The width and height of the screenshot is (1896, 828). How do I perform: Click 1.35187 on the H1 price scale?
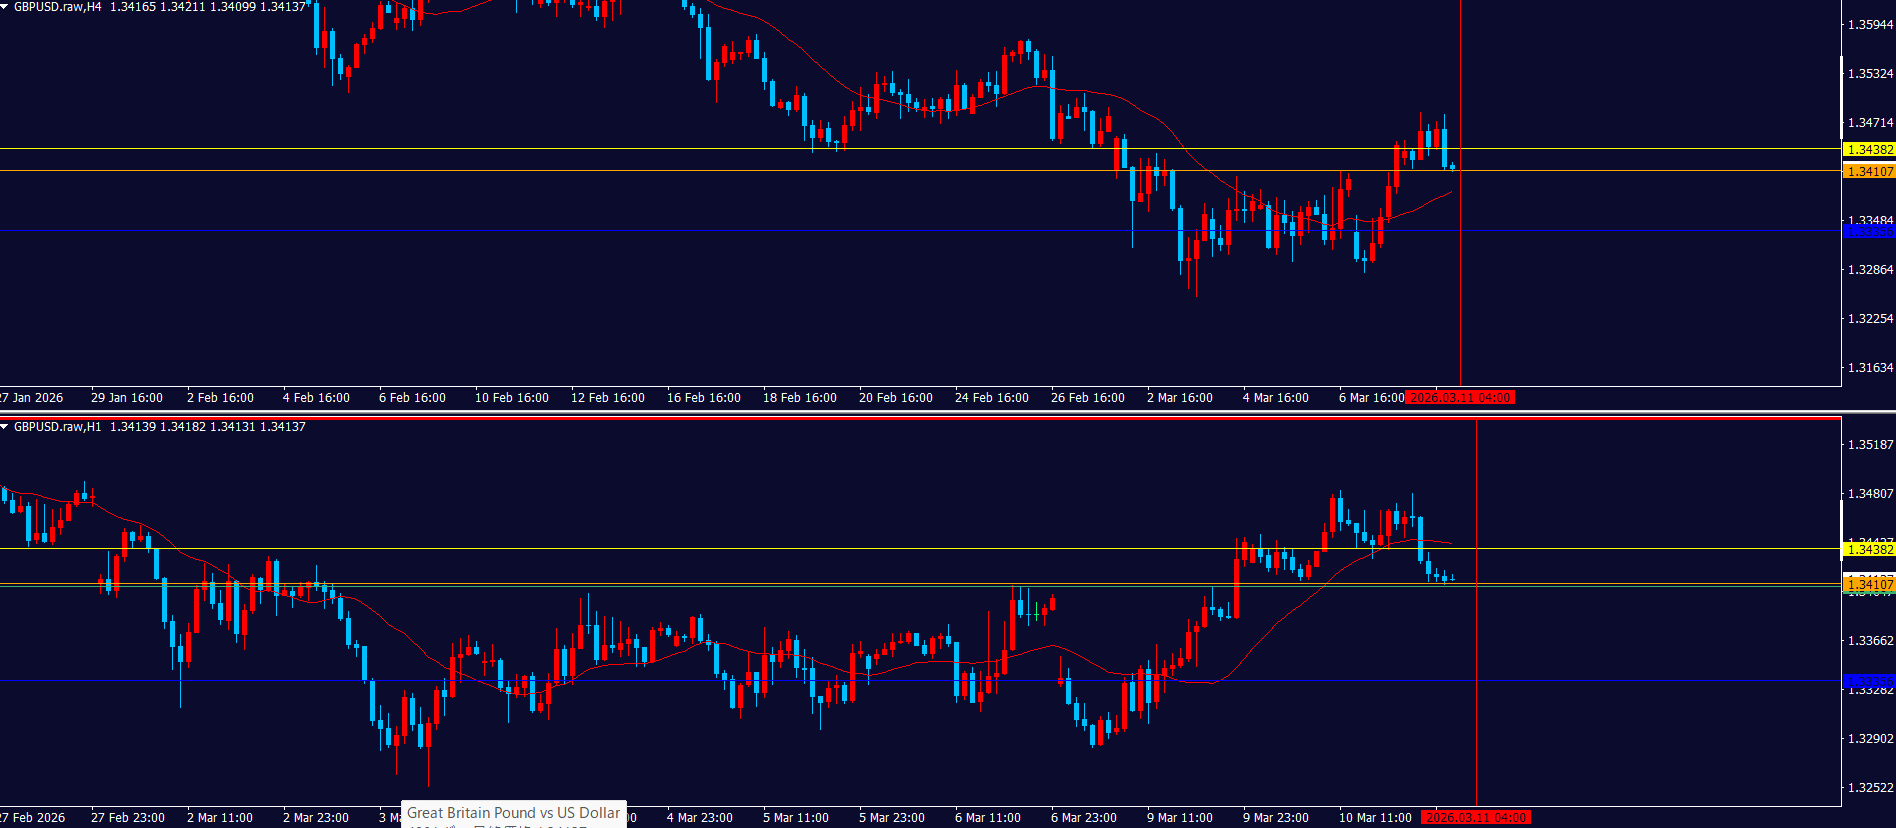[1870, 445]
